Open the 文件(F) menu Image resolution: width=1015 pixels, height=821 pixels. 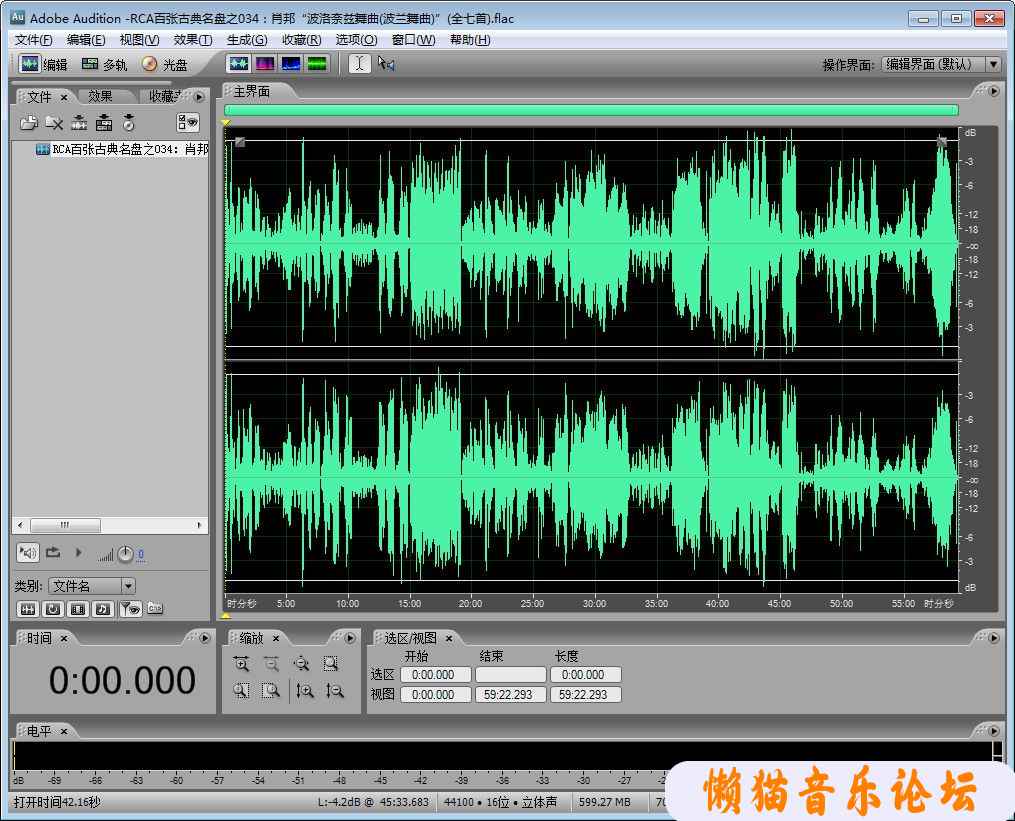(34, 40)
